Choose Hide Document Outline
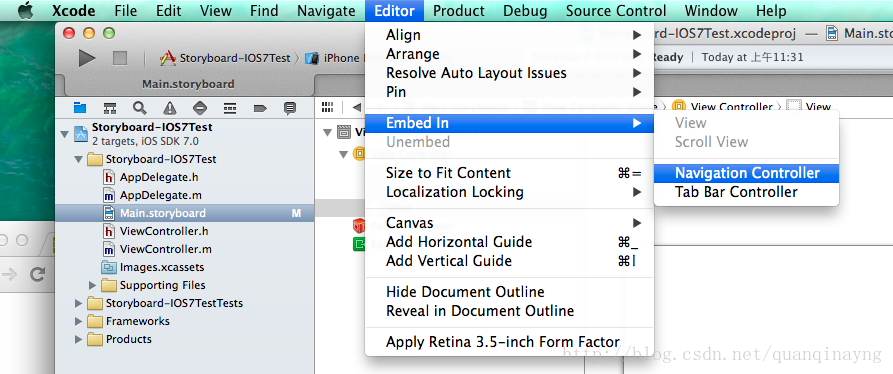The width and height of the screenshot is (893, 374). click(x=509, y=292)
